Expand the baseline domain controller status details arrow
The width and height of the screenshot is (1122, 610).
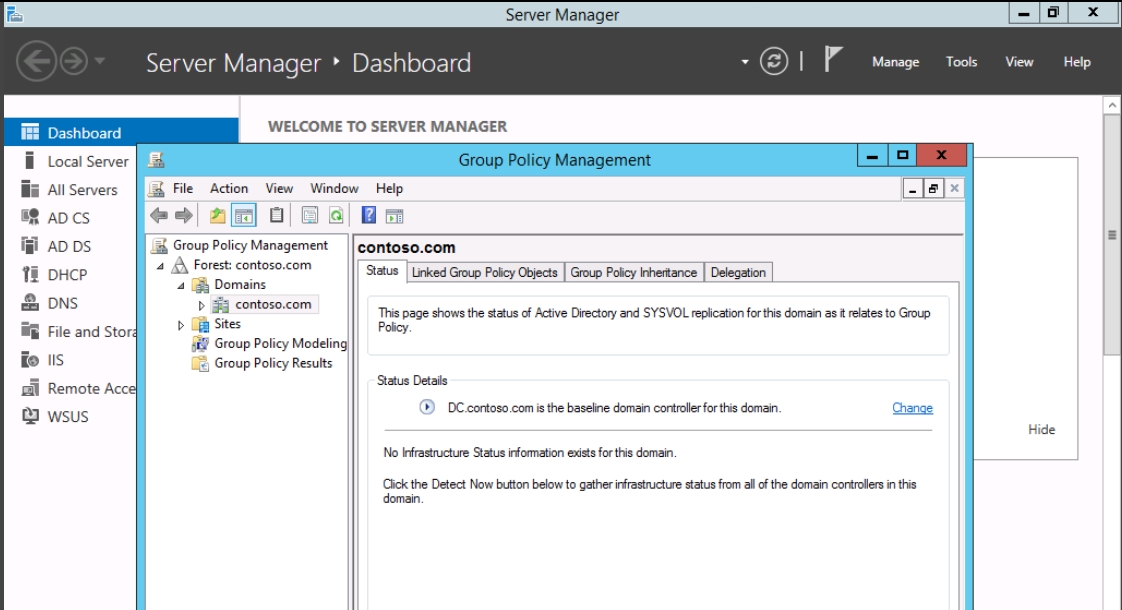[426, 407]
